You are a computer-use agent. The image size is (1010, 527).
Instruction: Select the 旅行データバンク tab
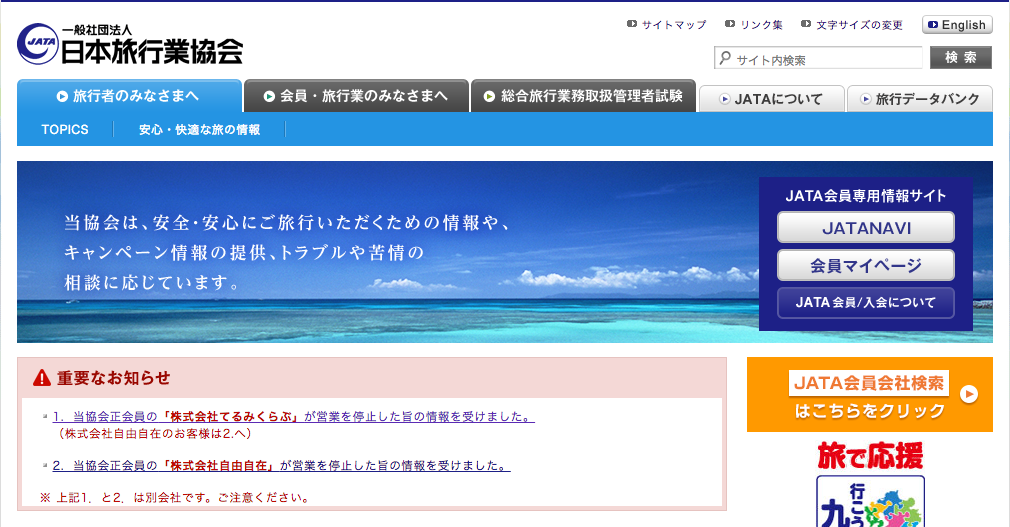[920, 99]
